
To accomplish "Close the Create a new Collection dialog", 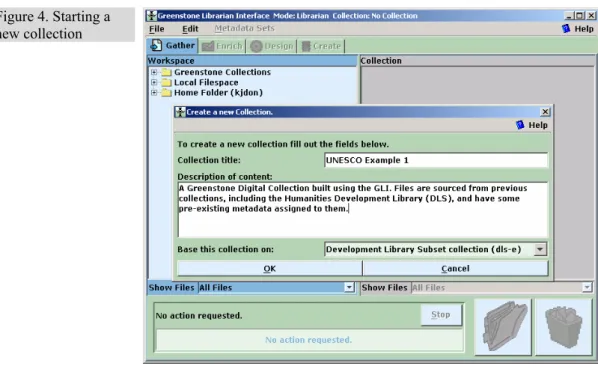I will (x=545, y=112).
